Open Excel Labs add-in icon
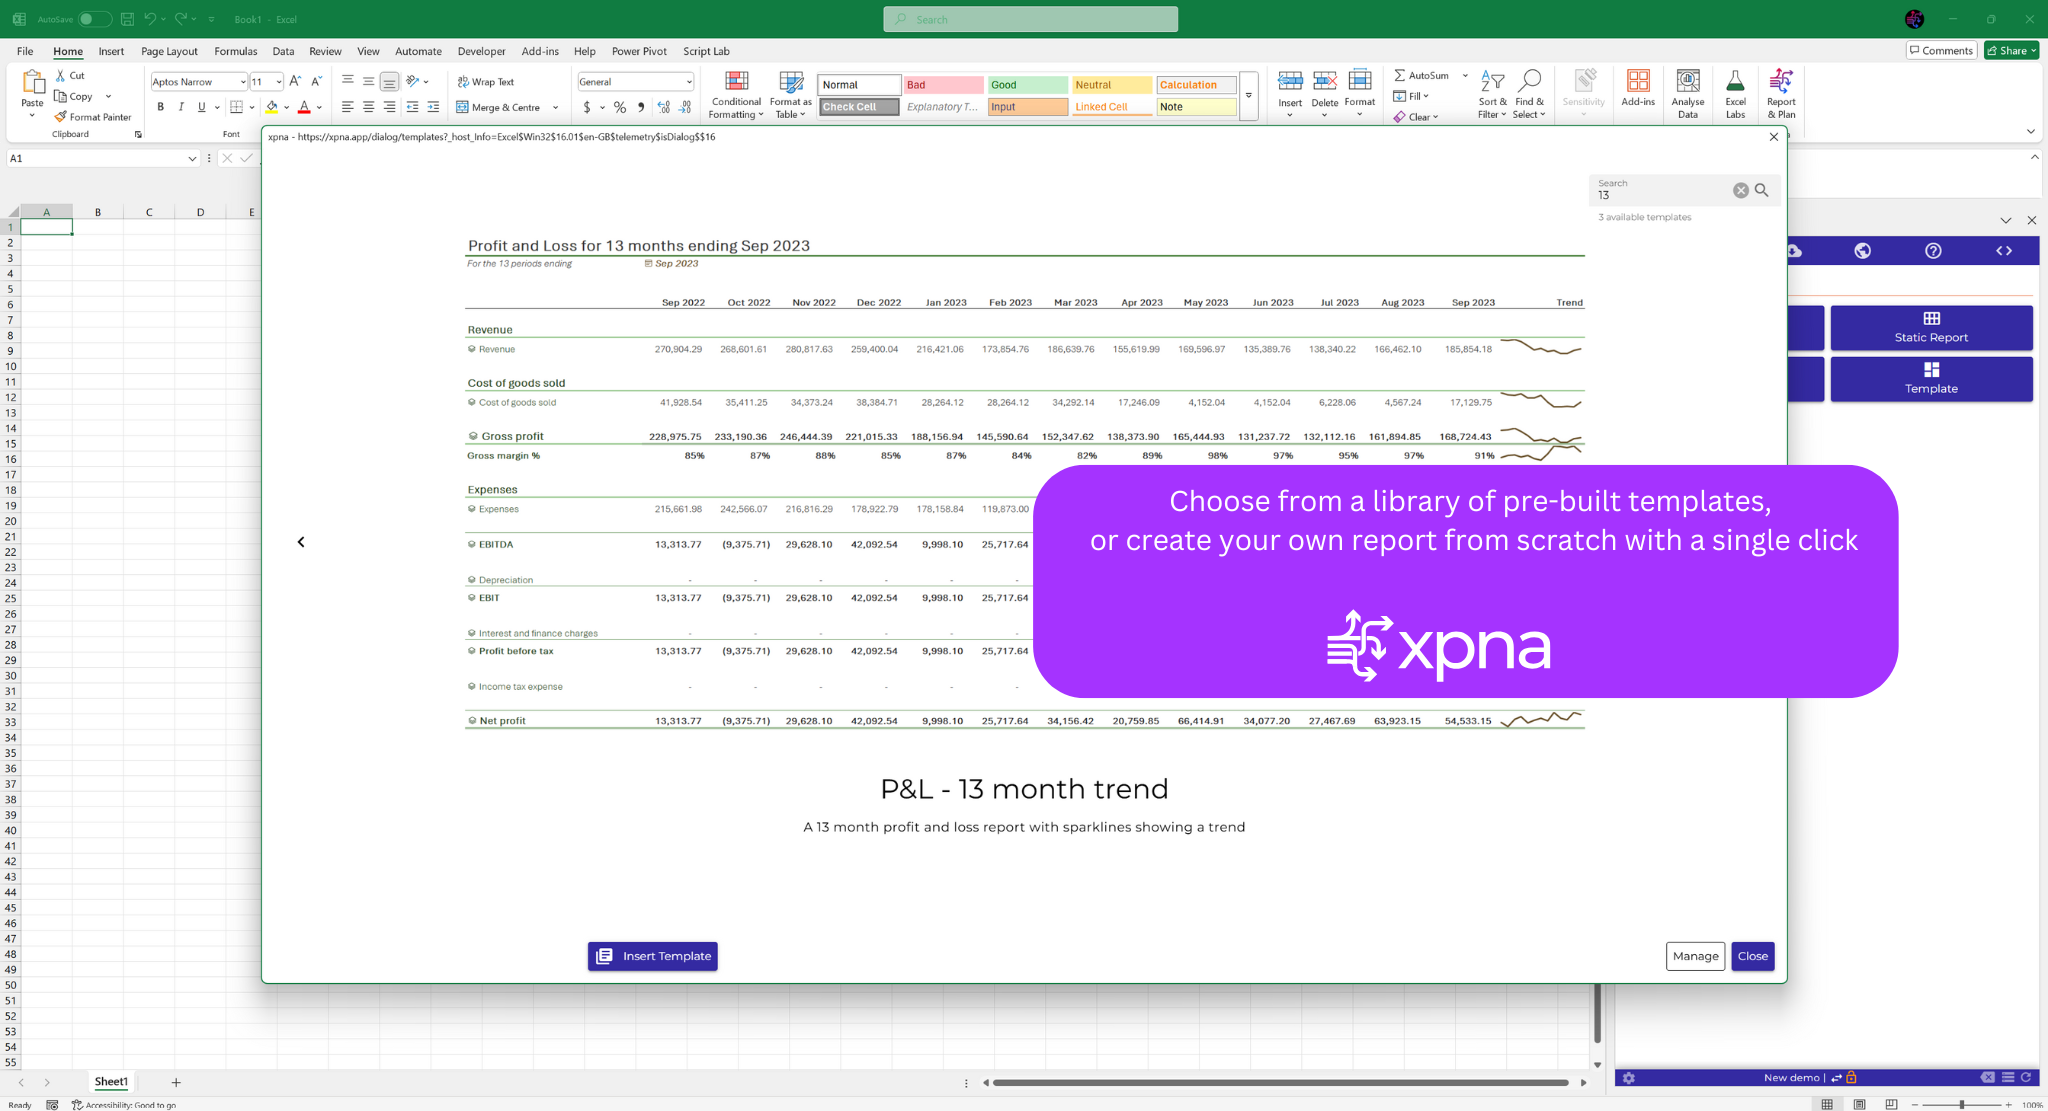This screenshot has height=1111, width=2048. (1735, 82)
